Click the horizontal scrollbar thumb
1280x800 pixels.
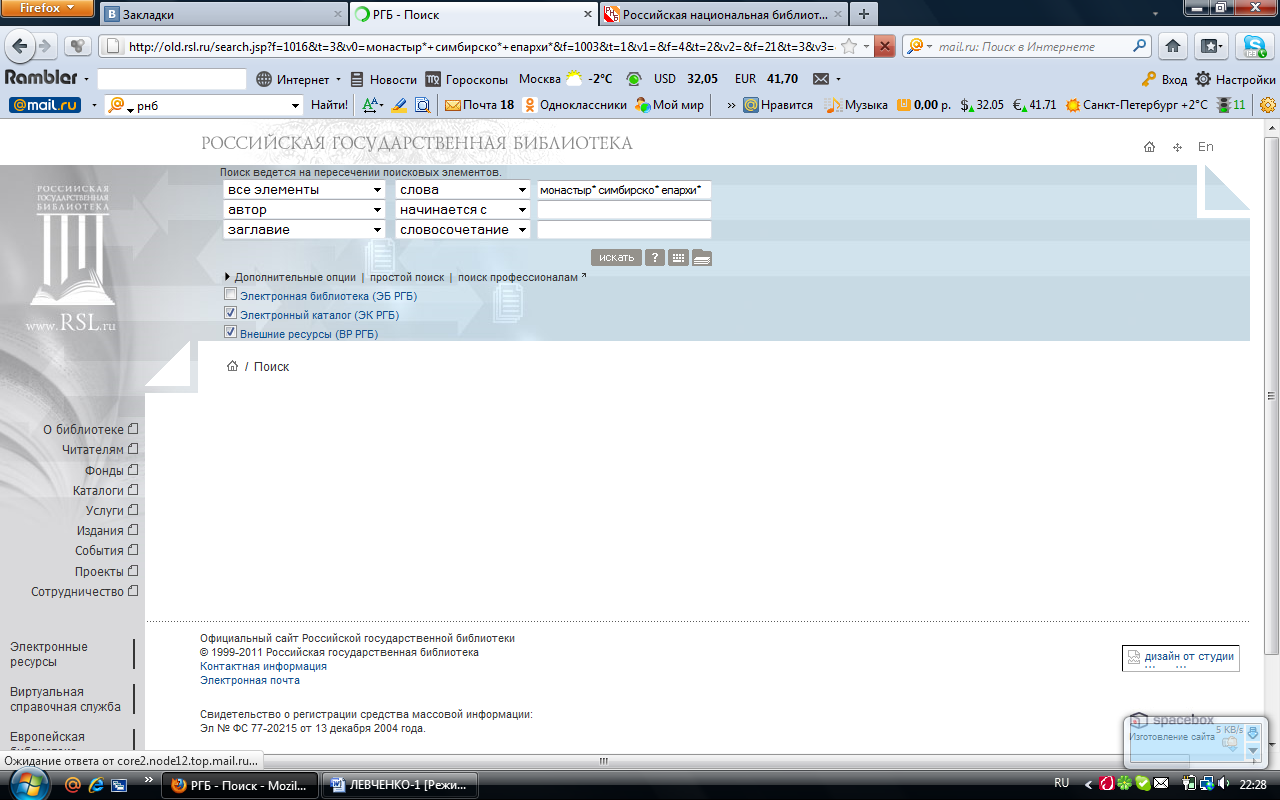coord(602,760)
